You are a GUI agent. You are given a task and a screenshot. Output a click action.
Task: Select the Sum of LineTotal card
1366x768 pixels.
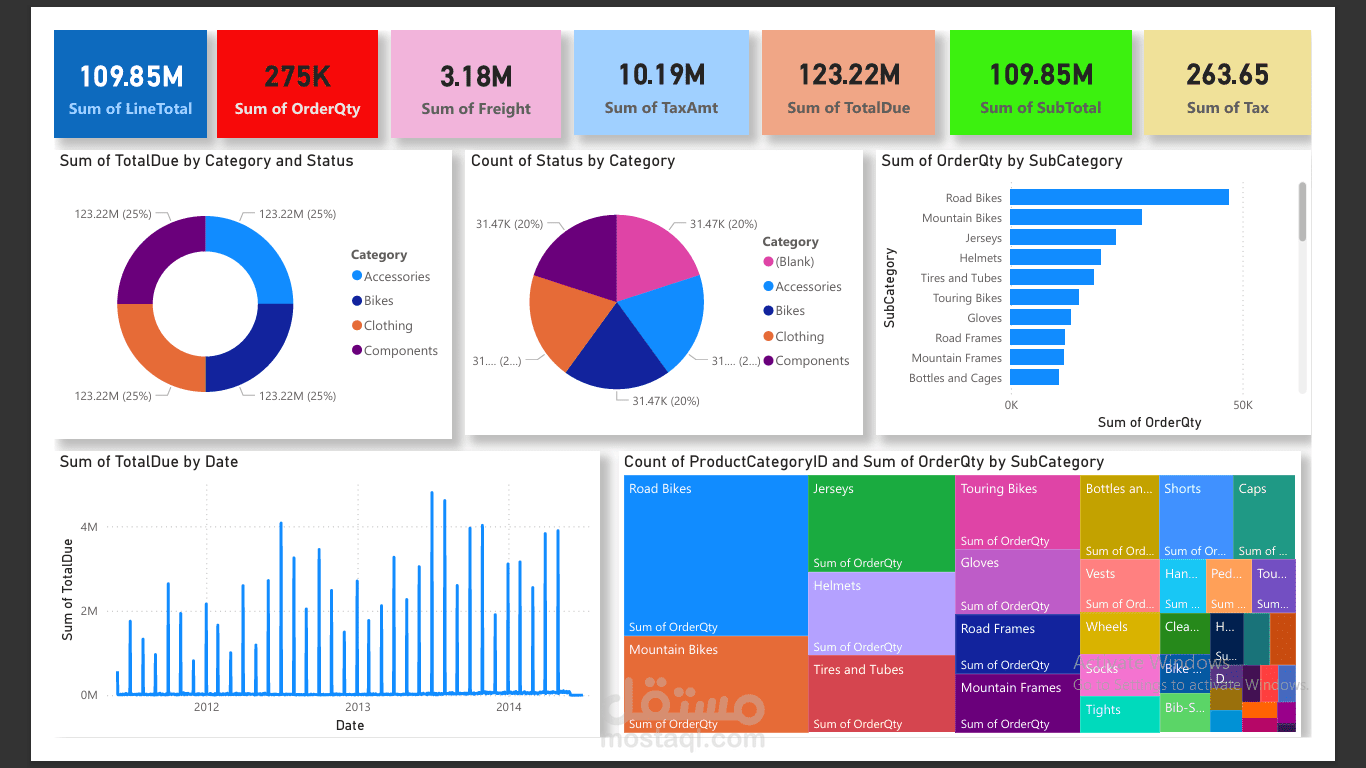point(130,84)
